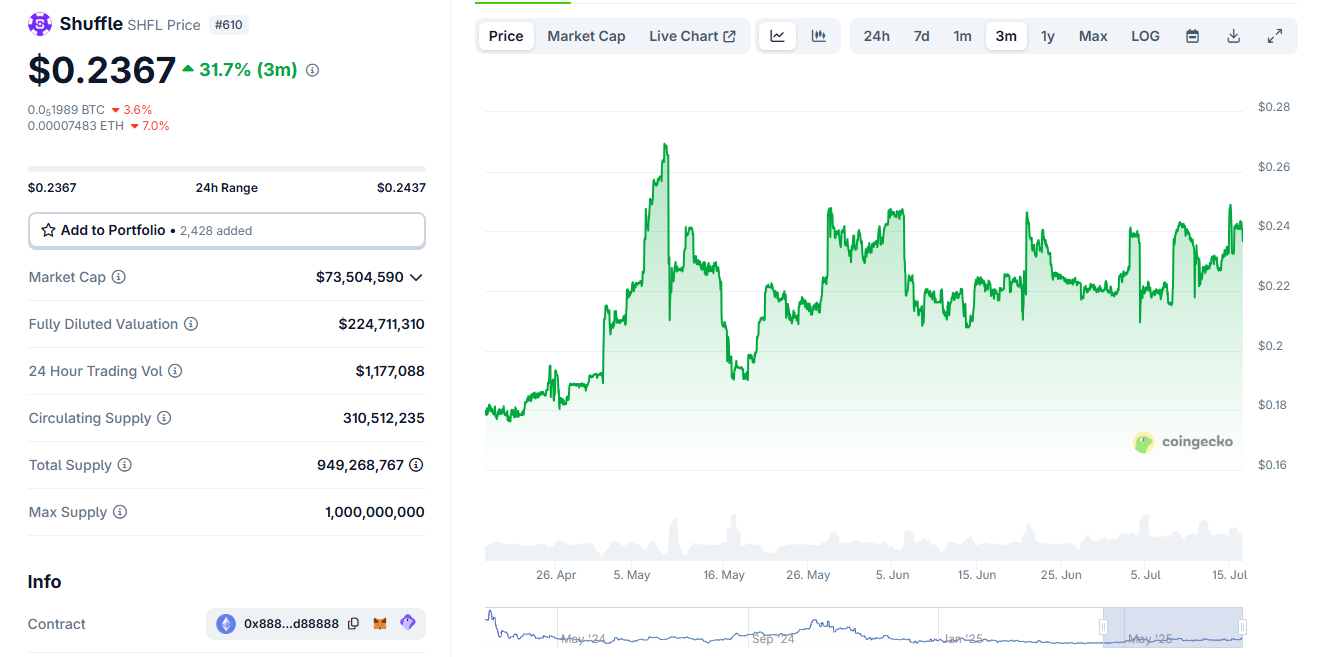Switch to candlestick chart icon
This screenshot has height=657, width=1330.
(819, 36)
